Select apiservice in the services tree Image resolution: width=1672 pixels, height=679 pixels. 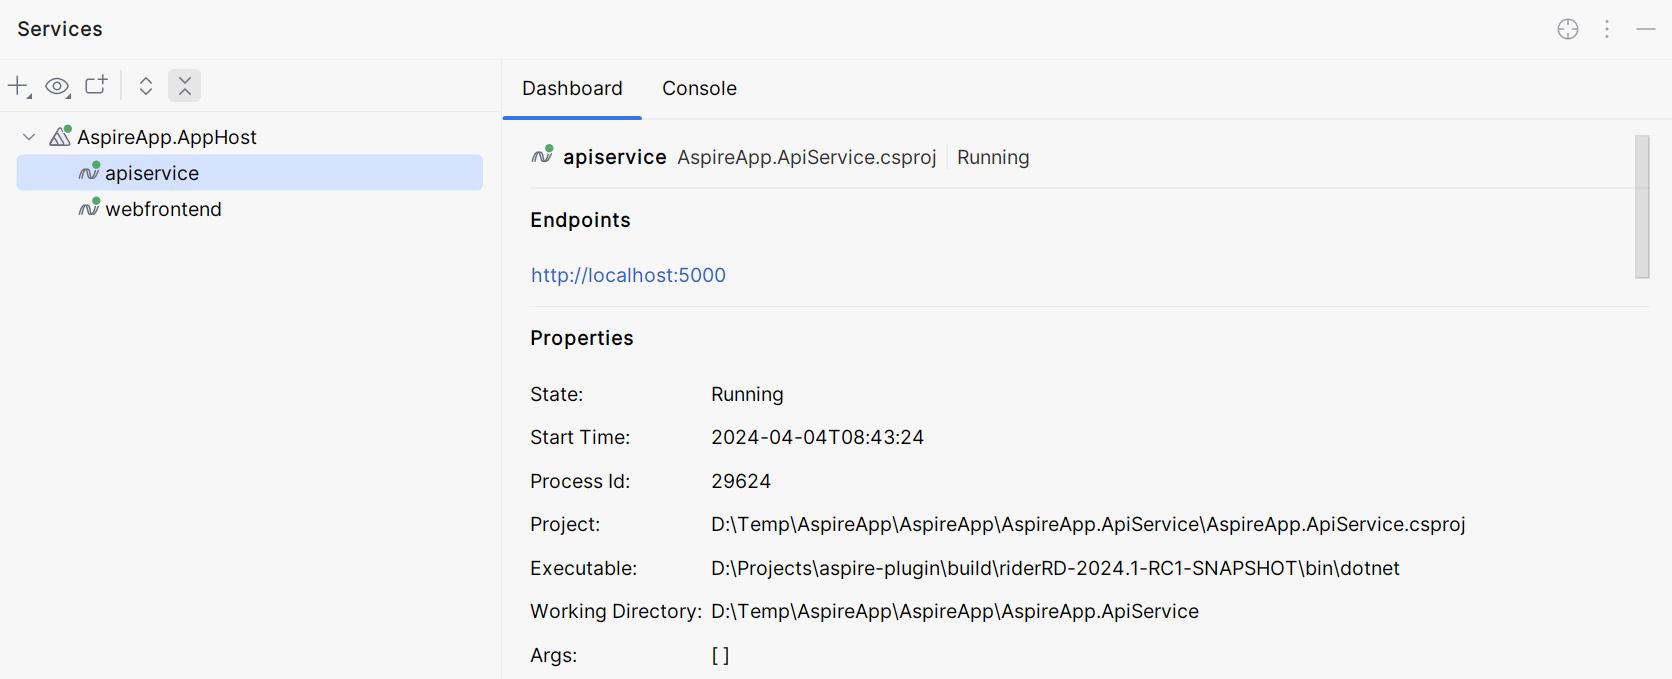[152, 173]
